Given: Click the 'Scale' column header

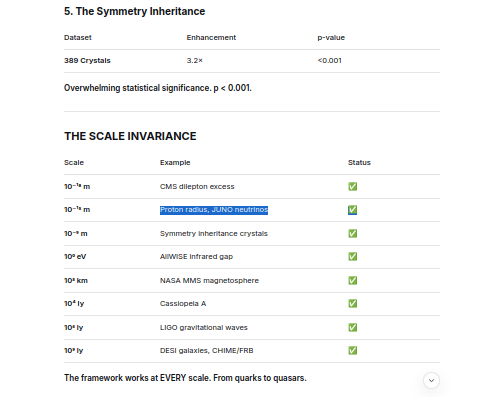Looking at the screenshot, I should [74, 163].
